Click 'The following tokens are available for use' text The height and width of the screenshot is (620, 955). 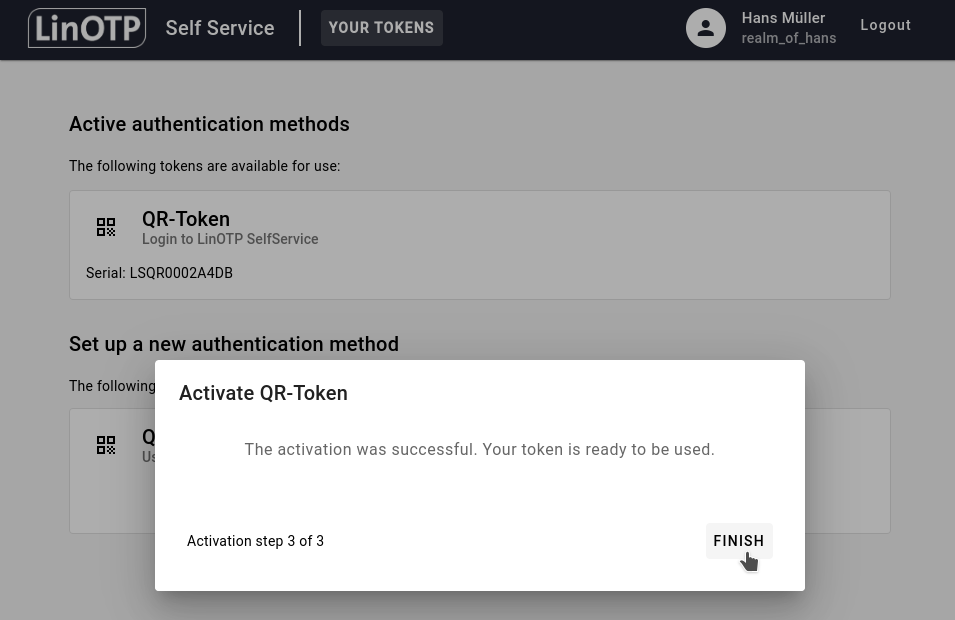204,166
